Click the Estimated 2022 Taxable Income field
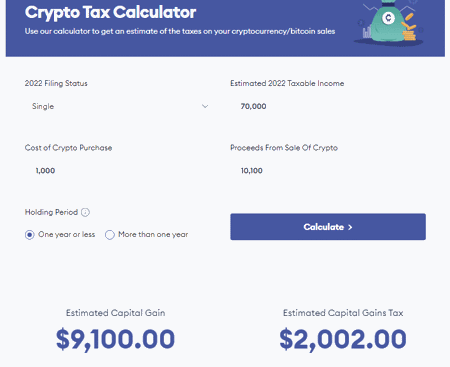Screen dimensions: 450x367 coord(328,106)
